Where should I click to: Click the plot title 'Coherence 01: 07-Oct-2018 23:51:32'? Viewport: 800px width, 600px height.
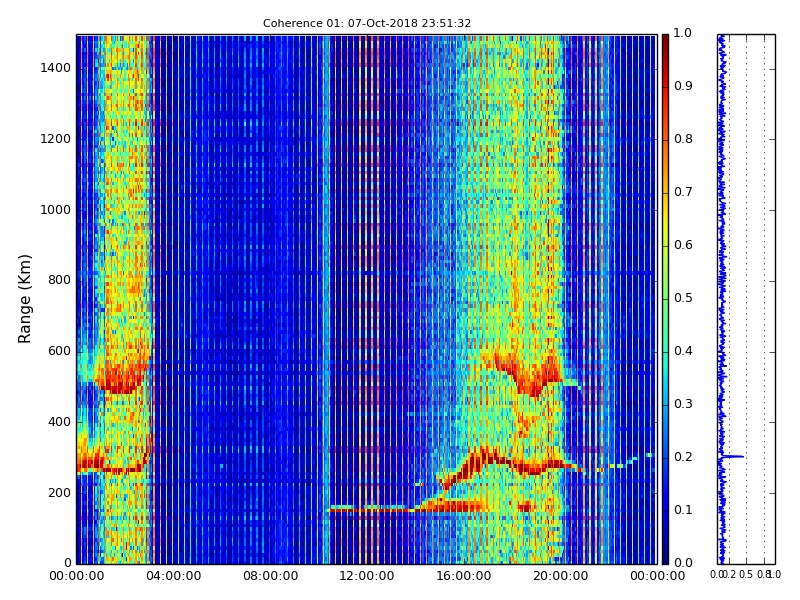pyautogui.click(x=367, y=23)
